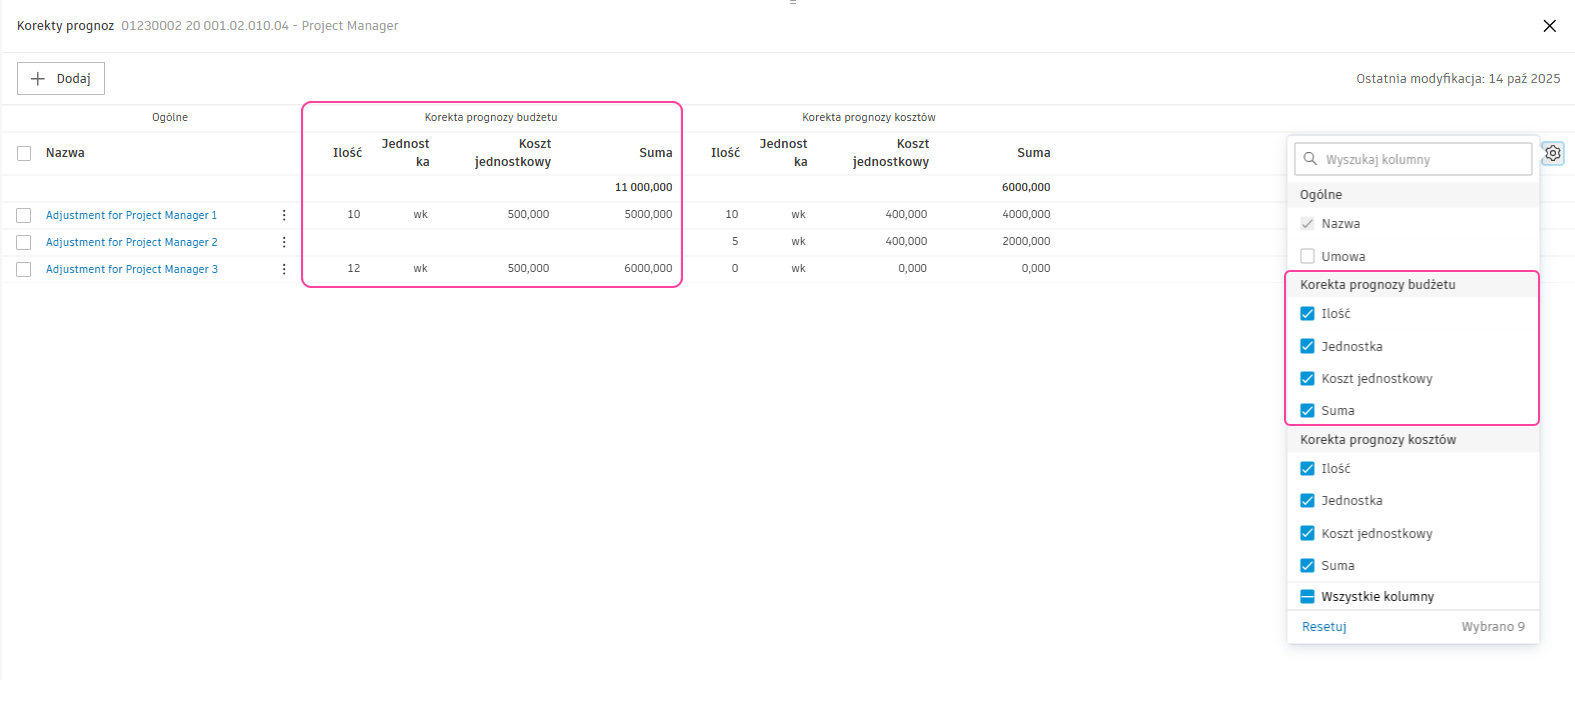The height and width of the screenshot is (723, 1575).
Task: Uncheck Suma under Korekta prognozy kosztów
Action: click(1307, 566)
